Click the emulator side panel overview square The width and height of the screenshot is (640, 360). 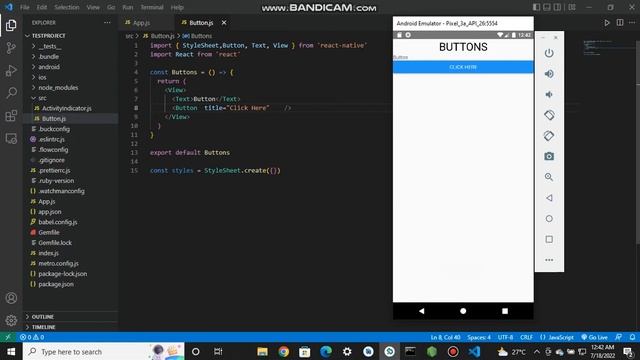tap(549, 239)
